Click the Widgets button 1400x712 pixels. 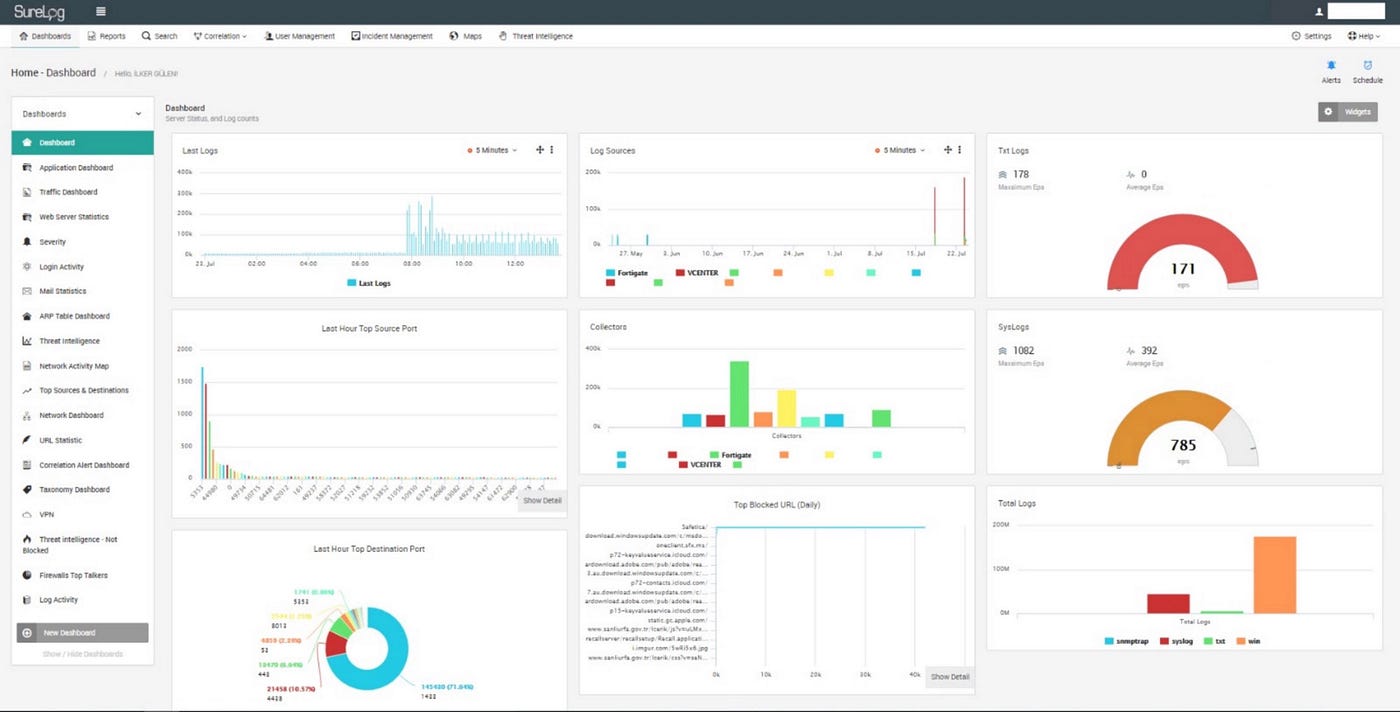(1348, 112)
